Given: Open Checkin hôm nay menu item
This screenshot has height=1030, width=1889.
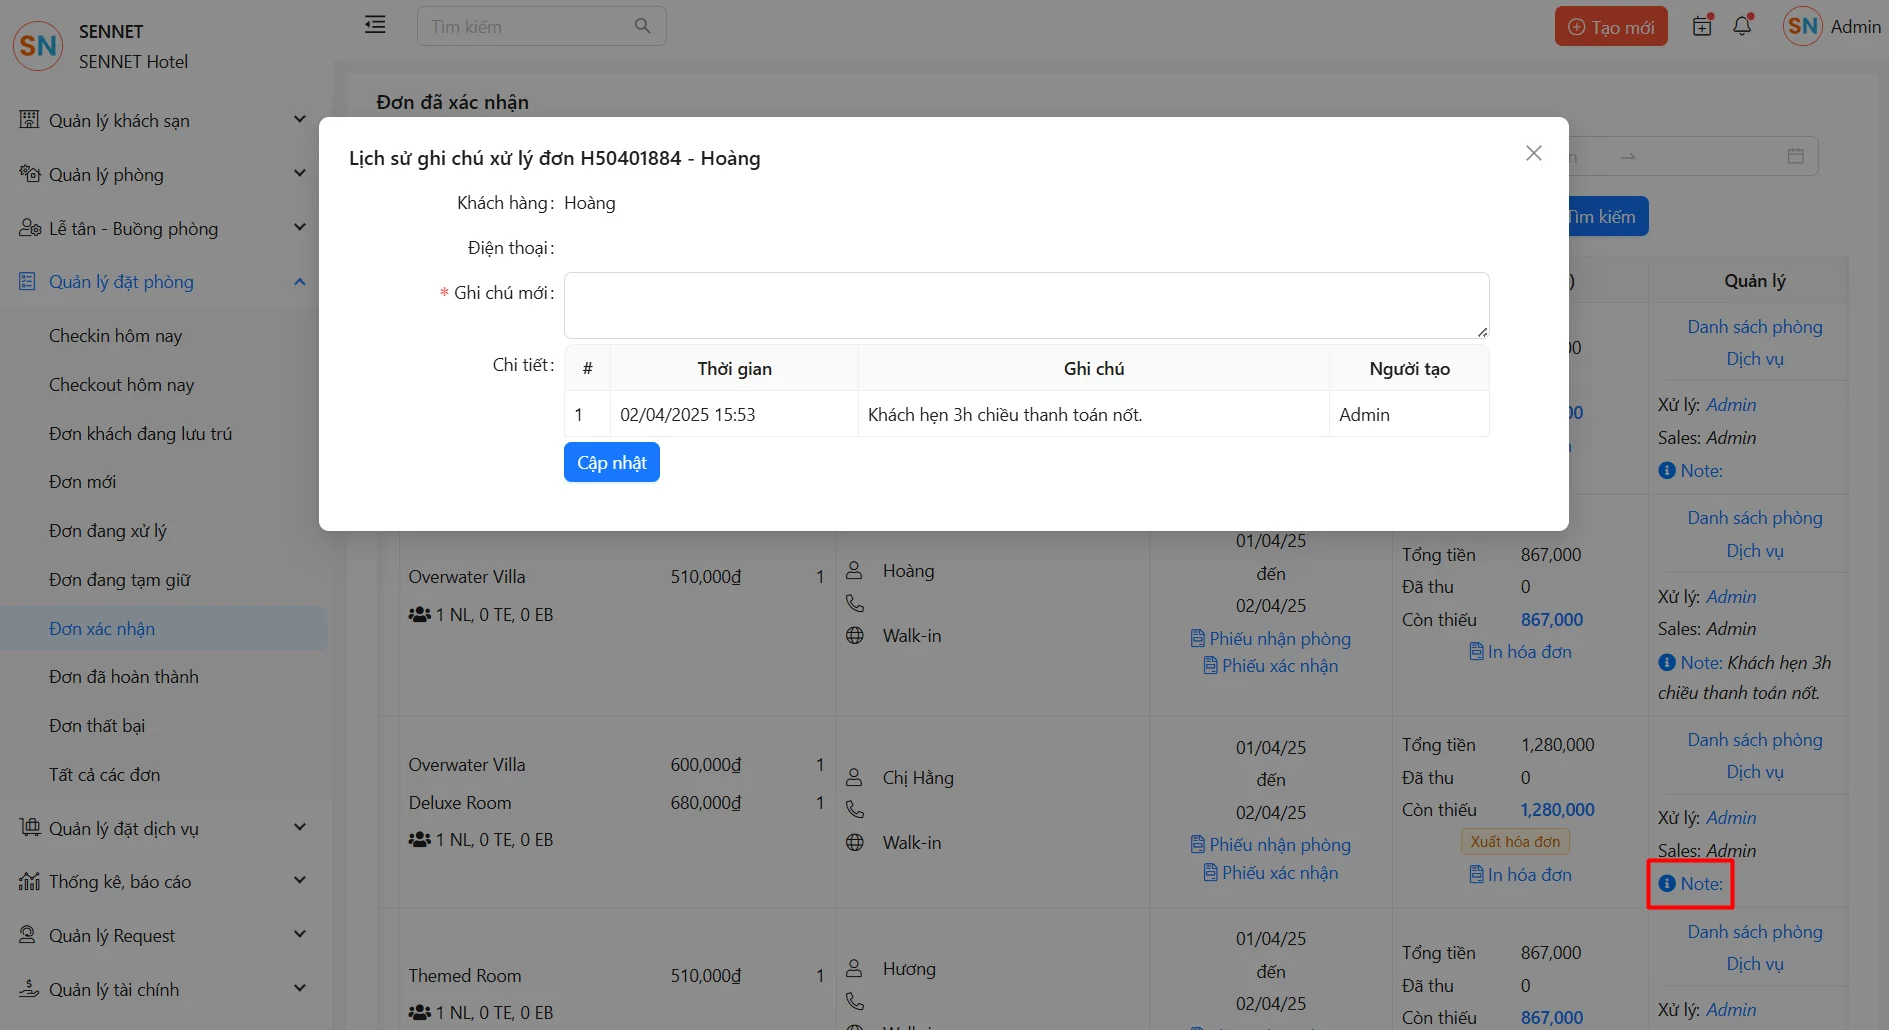Looking at the screenshot, I should click(x=115, y=336).
